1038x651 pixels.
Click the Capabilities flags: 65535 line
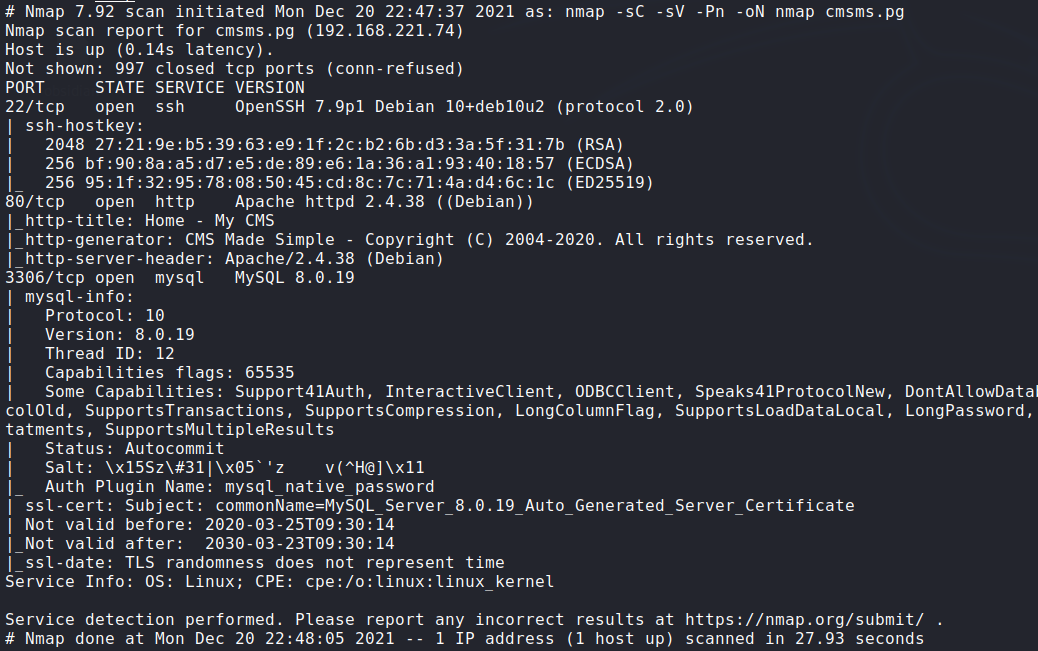[x=169, y=374]
